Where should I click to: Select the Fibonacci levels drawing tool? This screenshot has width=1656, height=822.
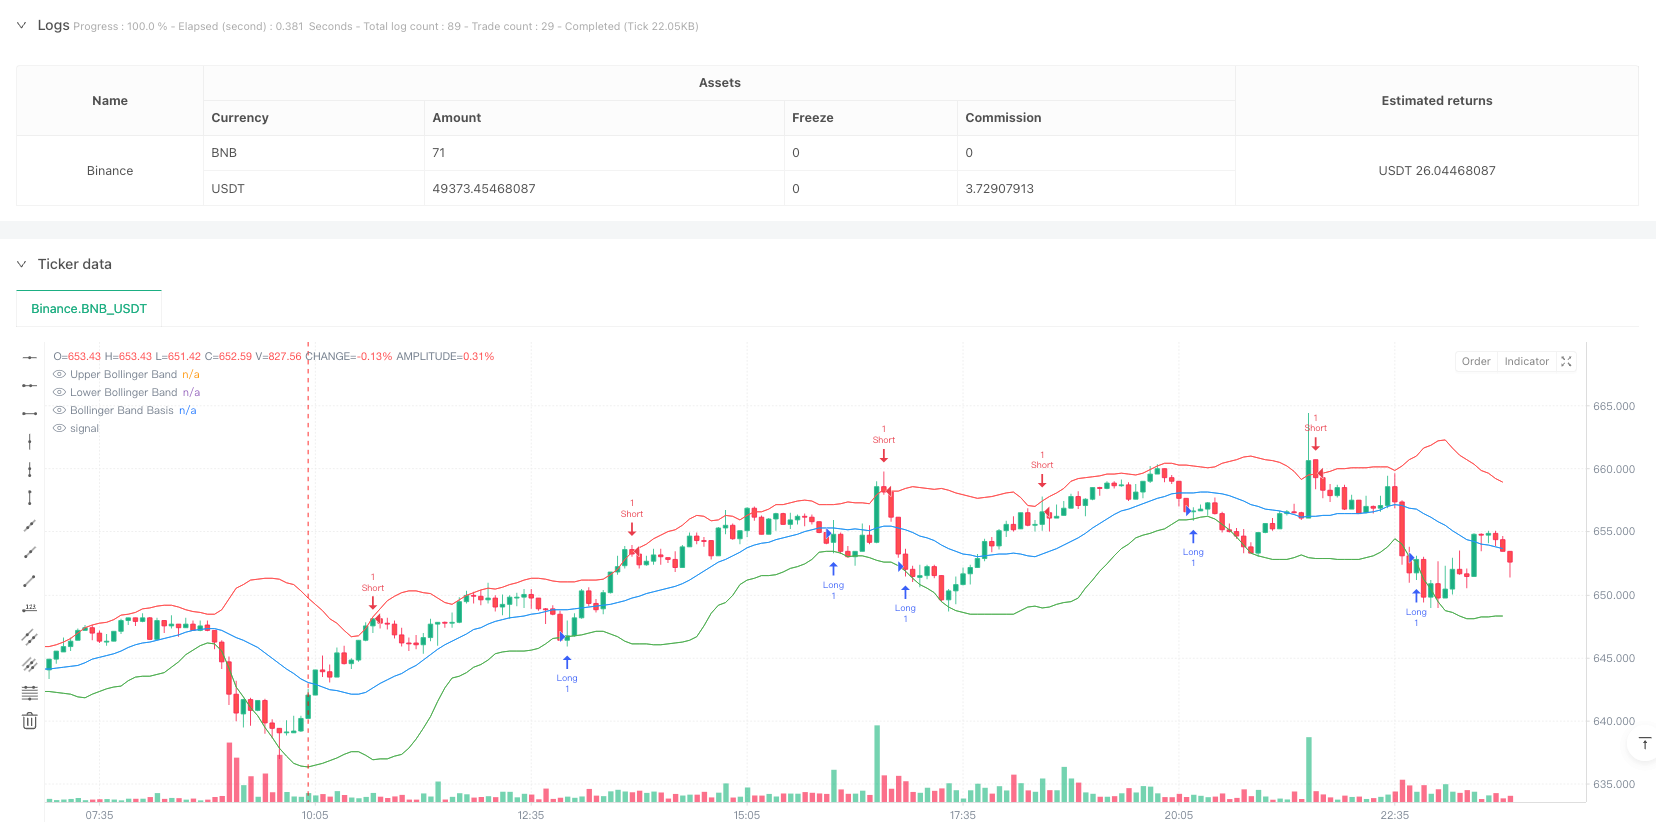coord(30,692)
